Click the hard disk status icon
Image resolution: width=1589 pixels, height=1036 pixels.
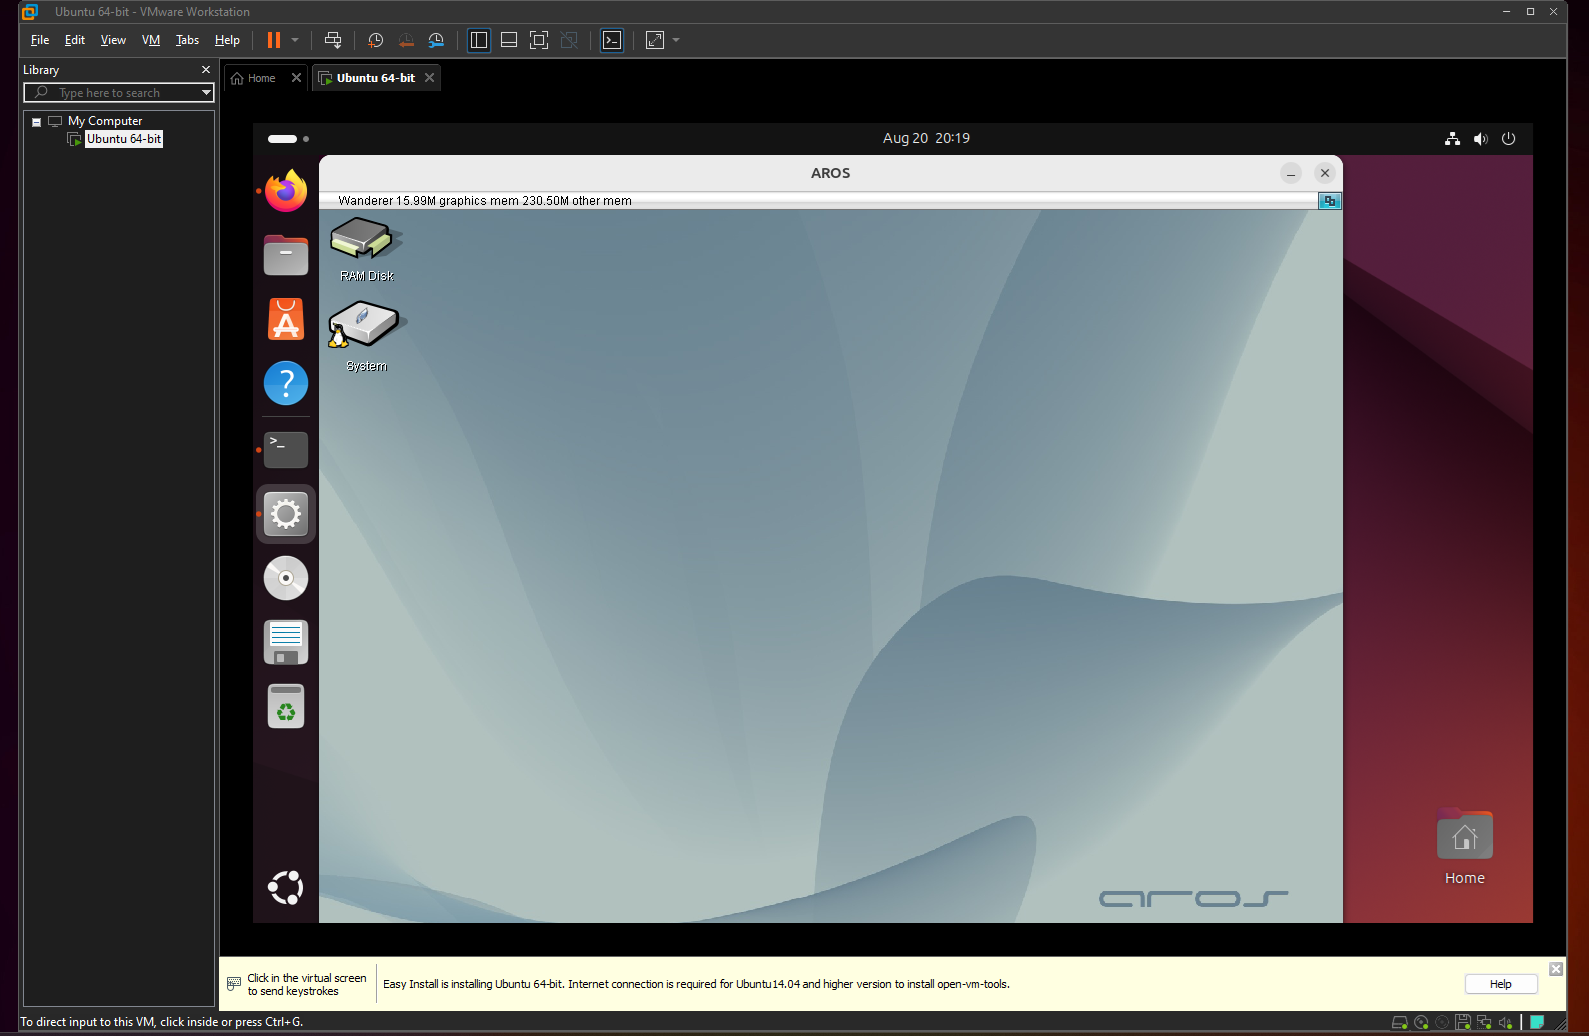(x=1400, y=1022)
